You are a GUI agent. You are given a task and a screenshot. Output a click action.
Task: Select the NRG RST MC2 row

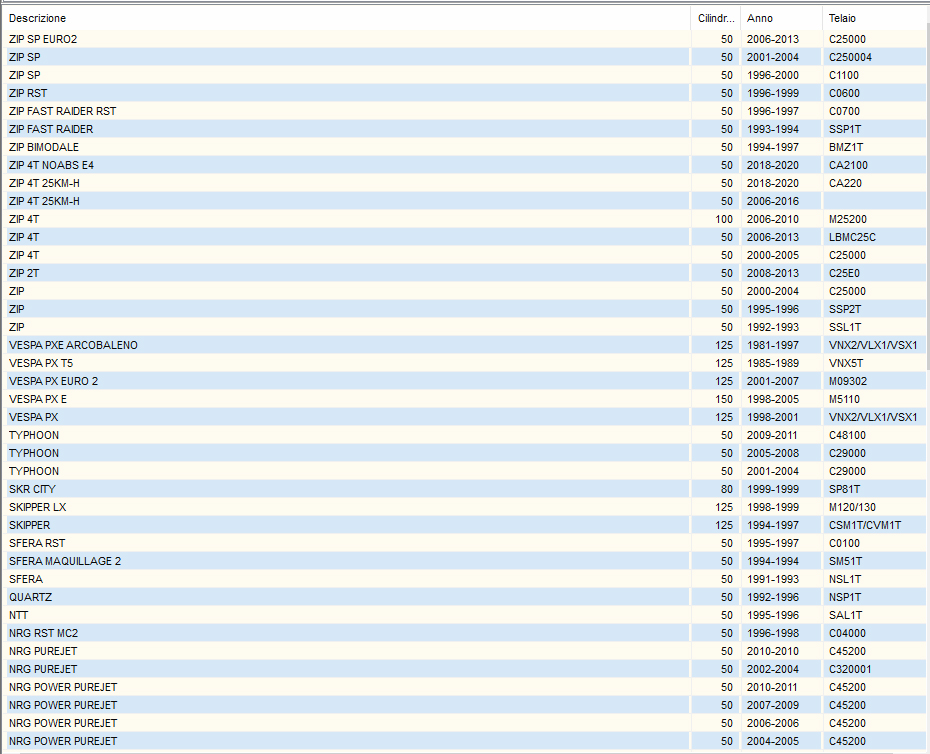click(x=464, y=633)
